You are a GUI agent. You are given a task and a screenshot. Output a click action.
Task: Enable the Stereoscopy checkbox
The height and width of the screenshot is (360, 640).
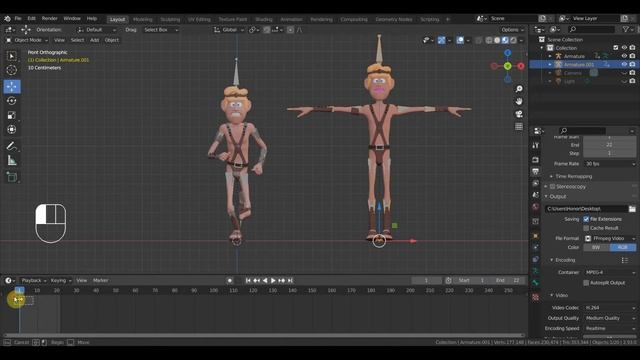552,187
